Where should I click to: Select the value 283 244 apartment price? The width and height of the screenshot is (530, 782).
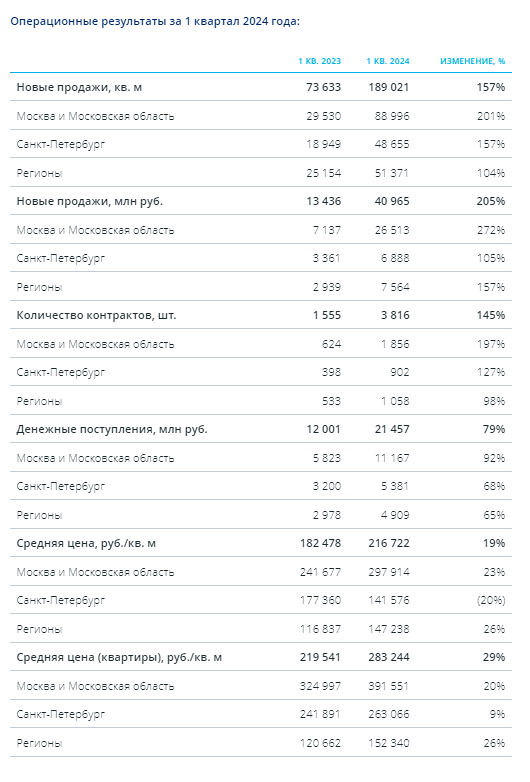click(389, 657)
